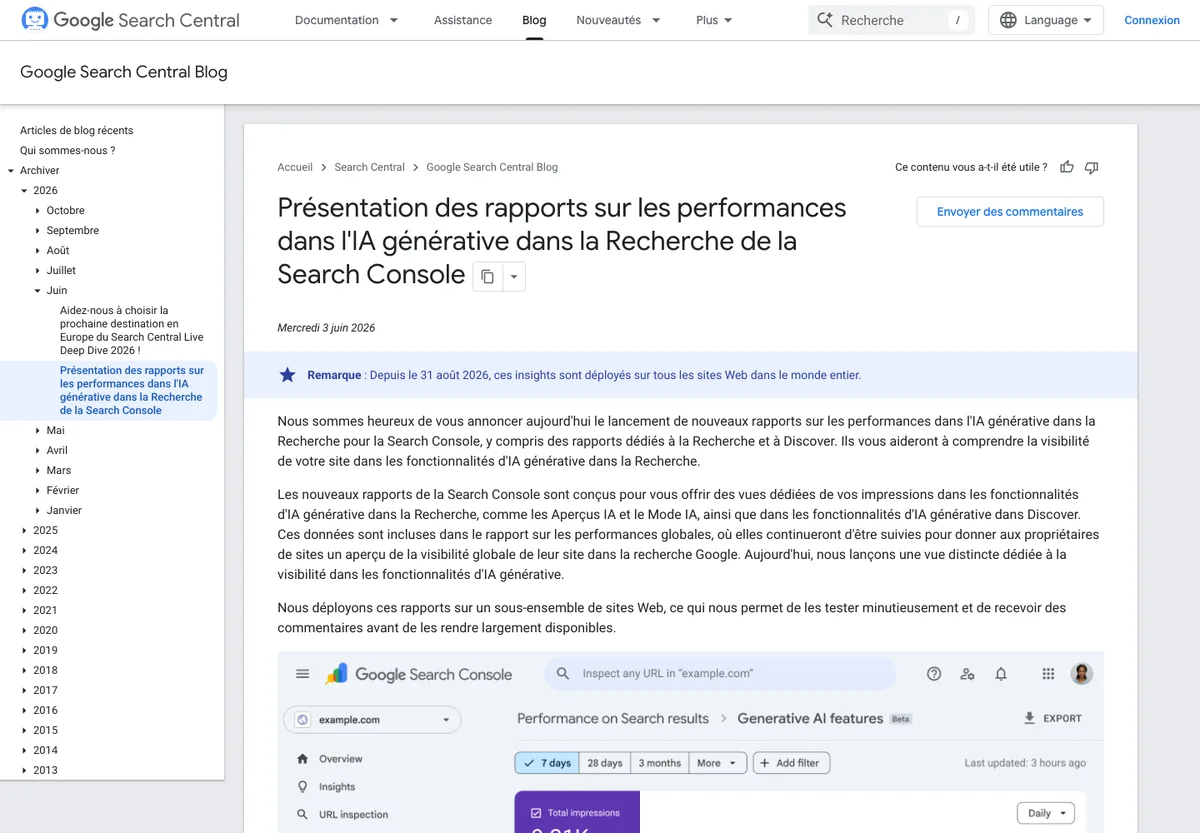Click the Accueil breadcrumb link
Viewport: 1200px width, 833px height.
tap(295, 167)
